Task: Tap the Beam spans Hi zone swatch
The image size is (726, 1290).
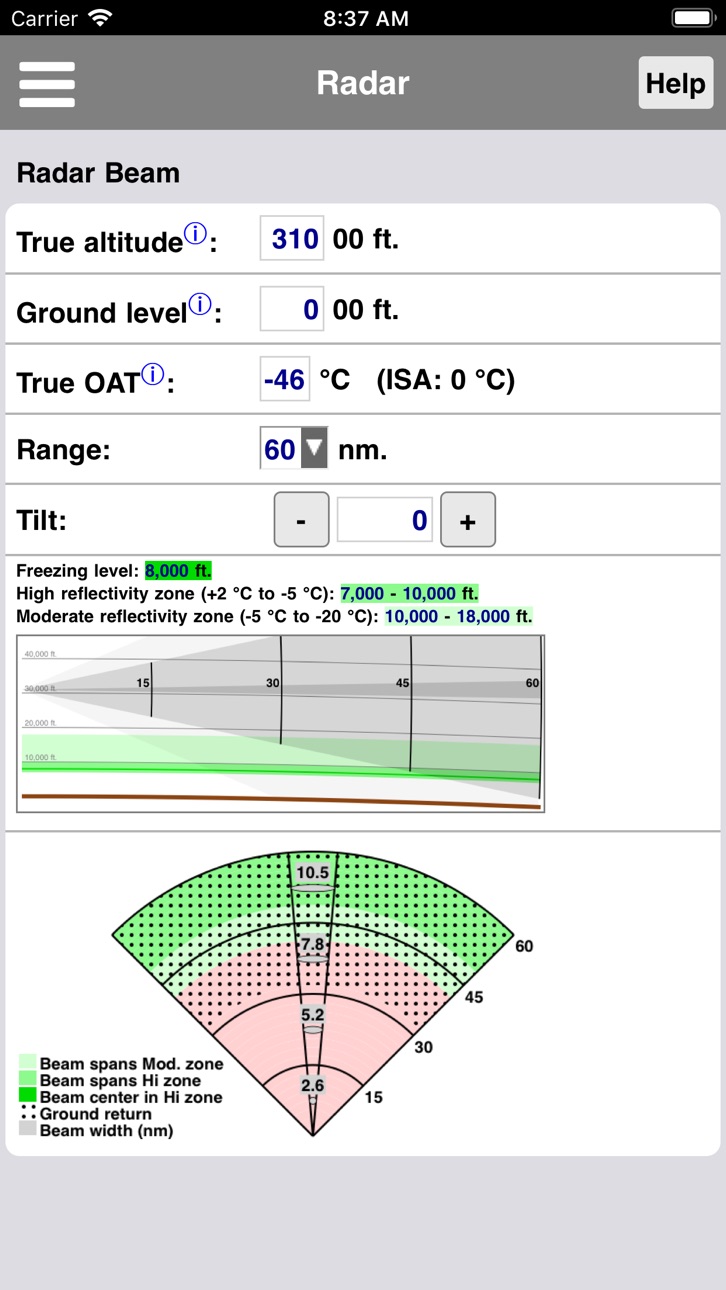Action: pyautogui.click(x=28, y=1080)
